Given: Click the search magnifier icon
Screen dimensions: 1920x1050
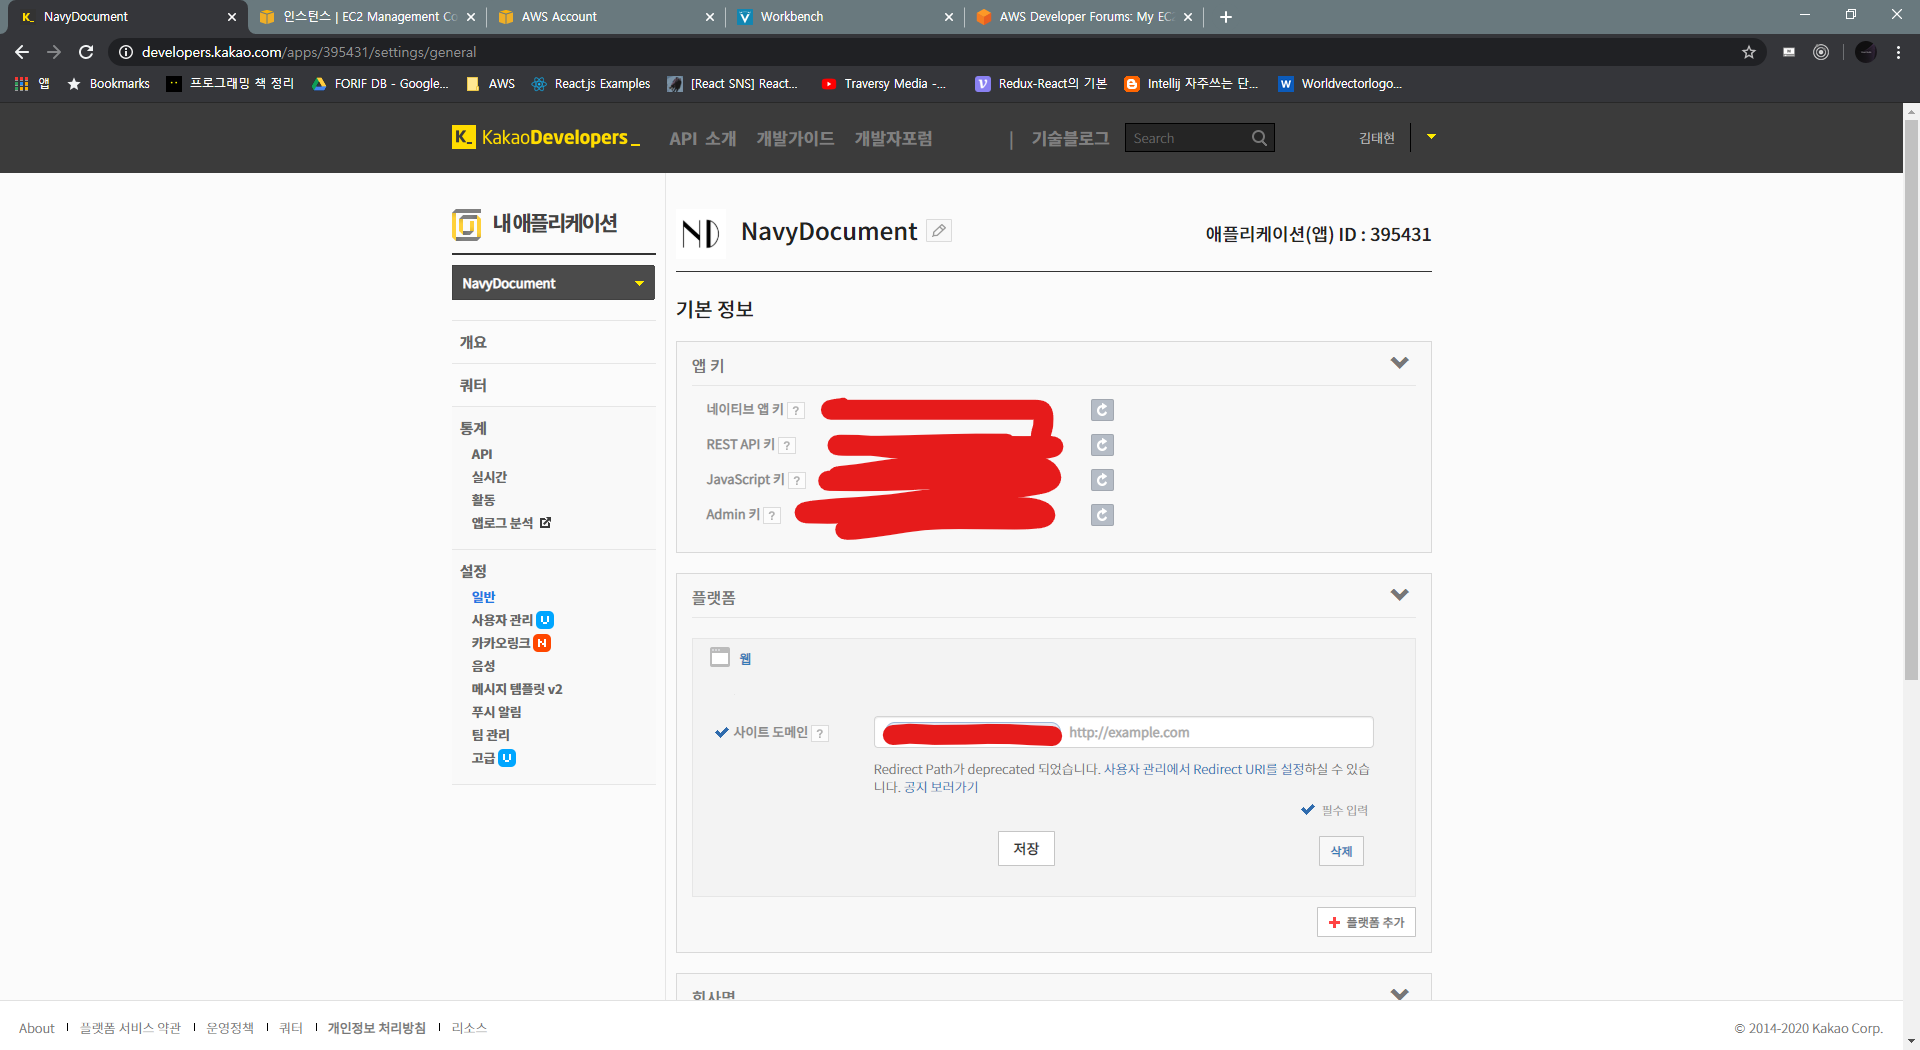Looking at the screenshot, I should click(x=1259, y=138).
